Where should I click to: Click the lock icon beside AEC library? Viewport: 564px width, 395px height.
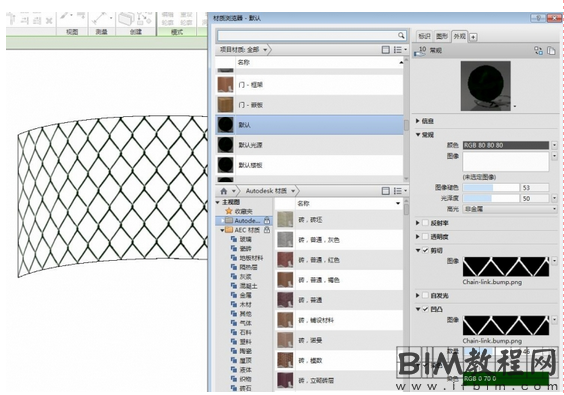tap(267, 230)
